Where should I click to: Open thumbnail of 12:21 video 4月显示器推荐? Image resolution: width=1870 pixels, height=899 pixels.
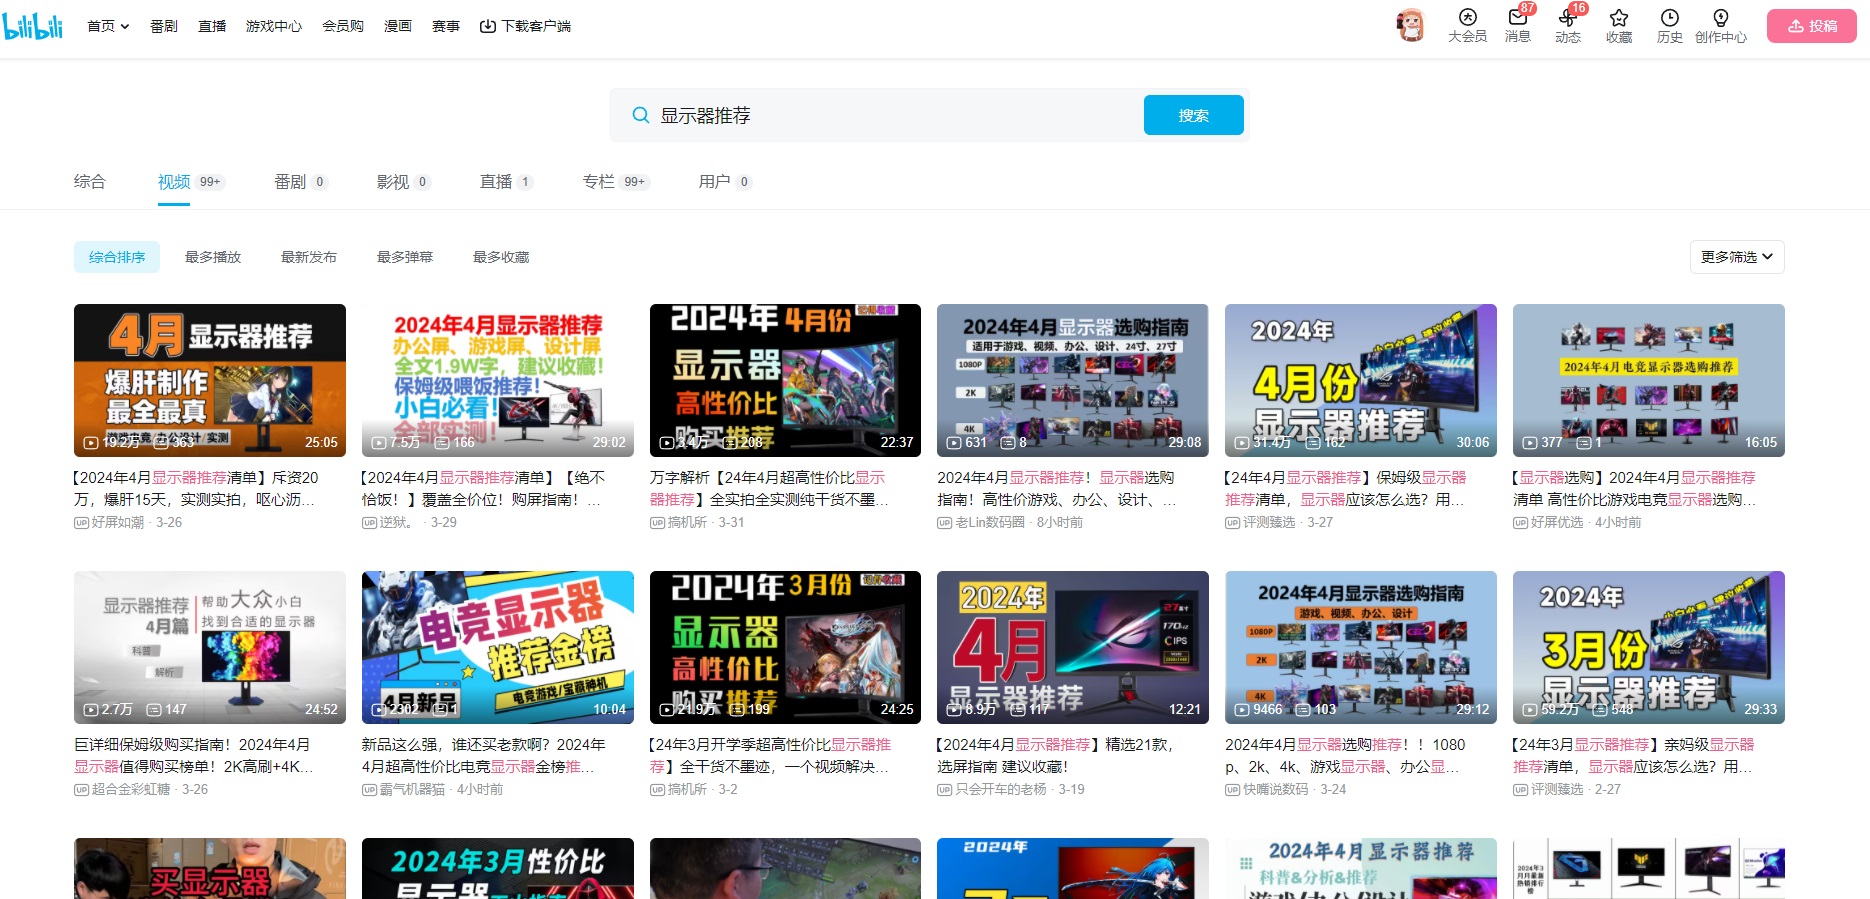click(1073, 647)
